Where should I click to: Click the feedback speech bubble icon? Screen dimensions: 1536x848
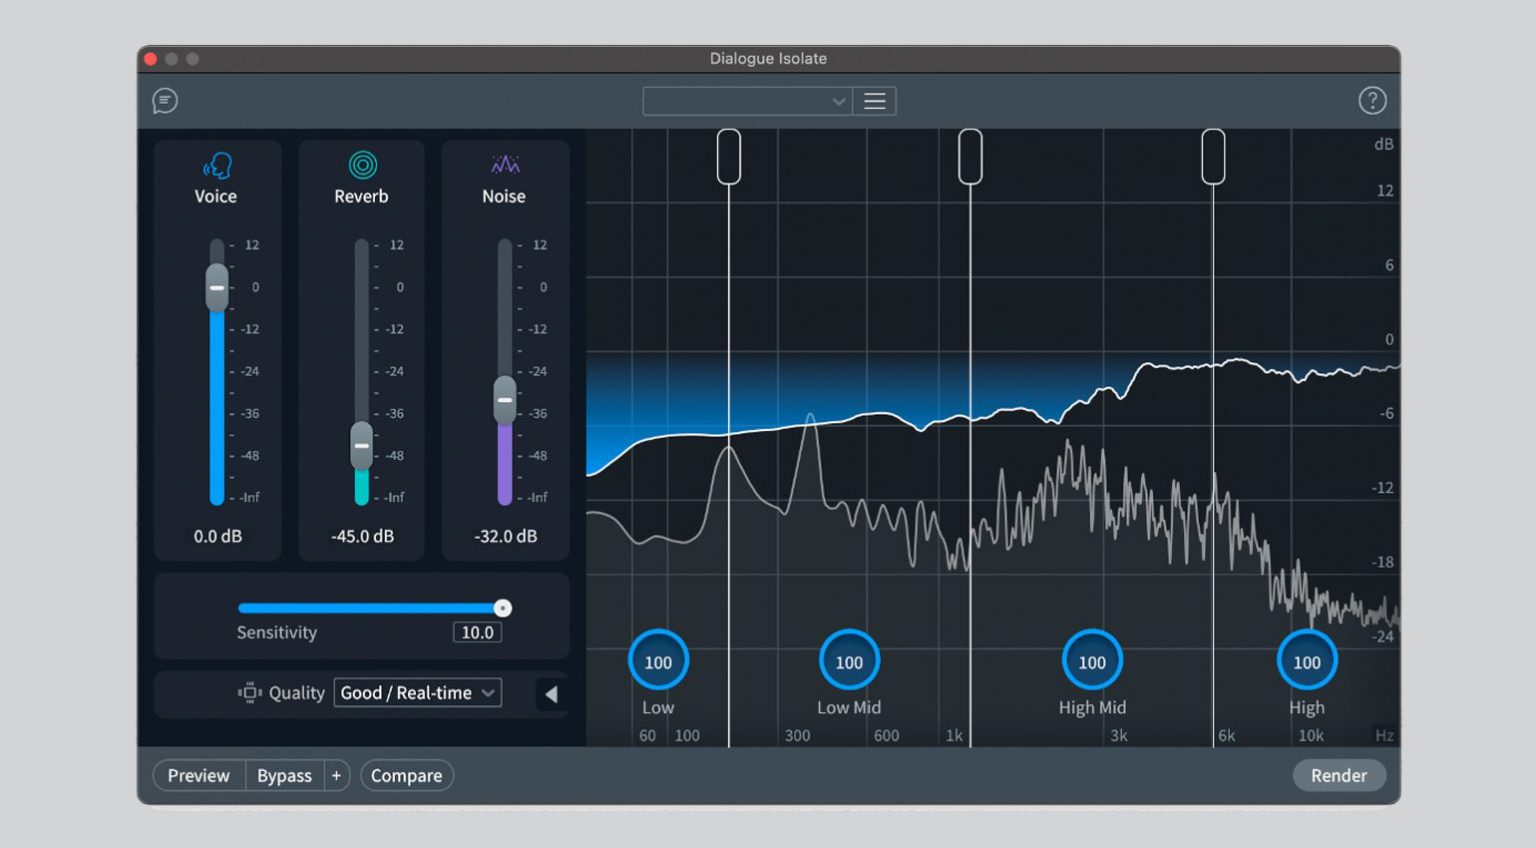coord(165,101)
